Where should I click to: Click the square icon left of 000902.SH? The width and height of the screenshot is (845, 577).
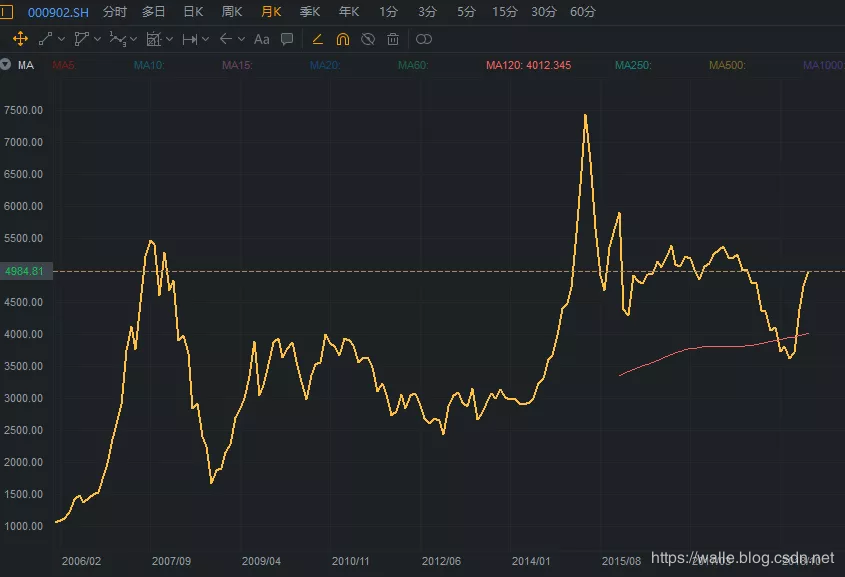pyautogui.click(x=6, y=11)
